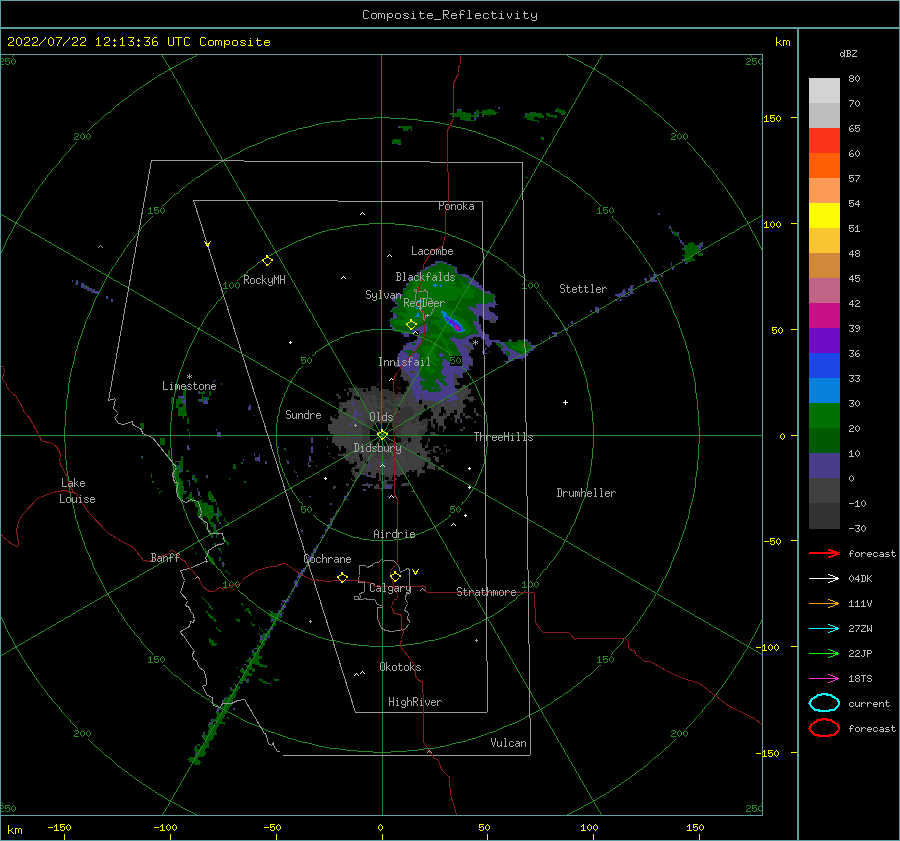Viewport: 900px width, 841px height.
Task: Click the yellow diamond marker above Calgary label
Action: 395,576
